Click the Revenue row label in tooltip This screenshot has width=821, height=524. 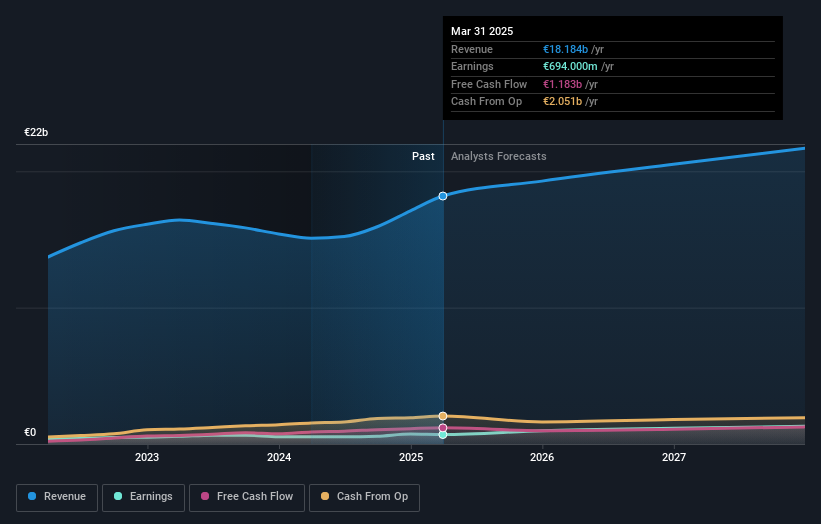[472, 49]
